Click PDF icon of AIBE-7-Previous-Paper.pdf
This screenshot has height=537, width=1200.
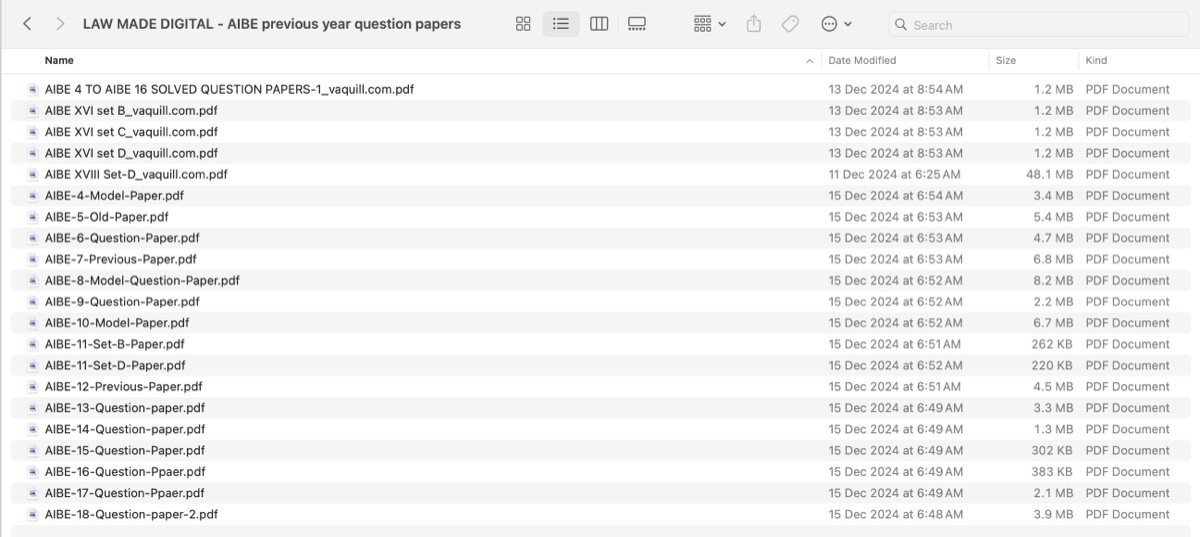click(x=33, y=259)
